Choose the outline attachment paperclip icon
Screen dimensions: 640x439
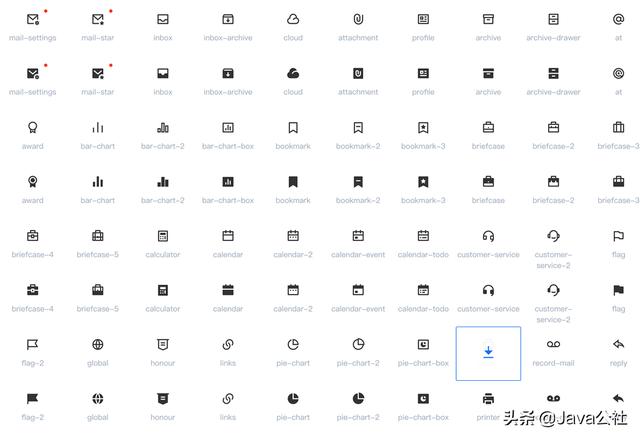tap(358, 19)
